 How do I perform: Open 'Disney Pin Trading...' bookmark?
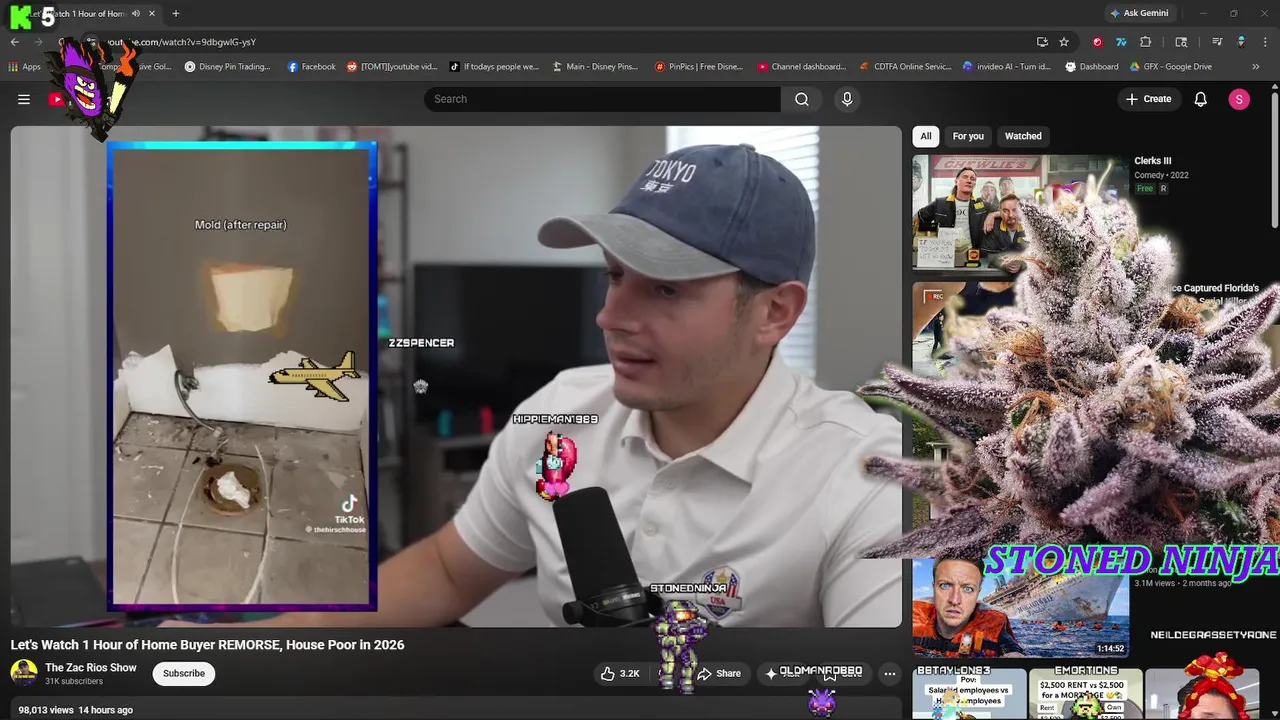pos(227,67)
